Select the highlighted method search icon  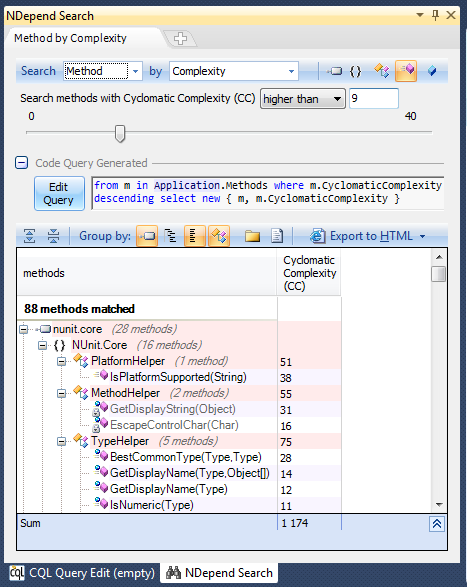(406, 71)
